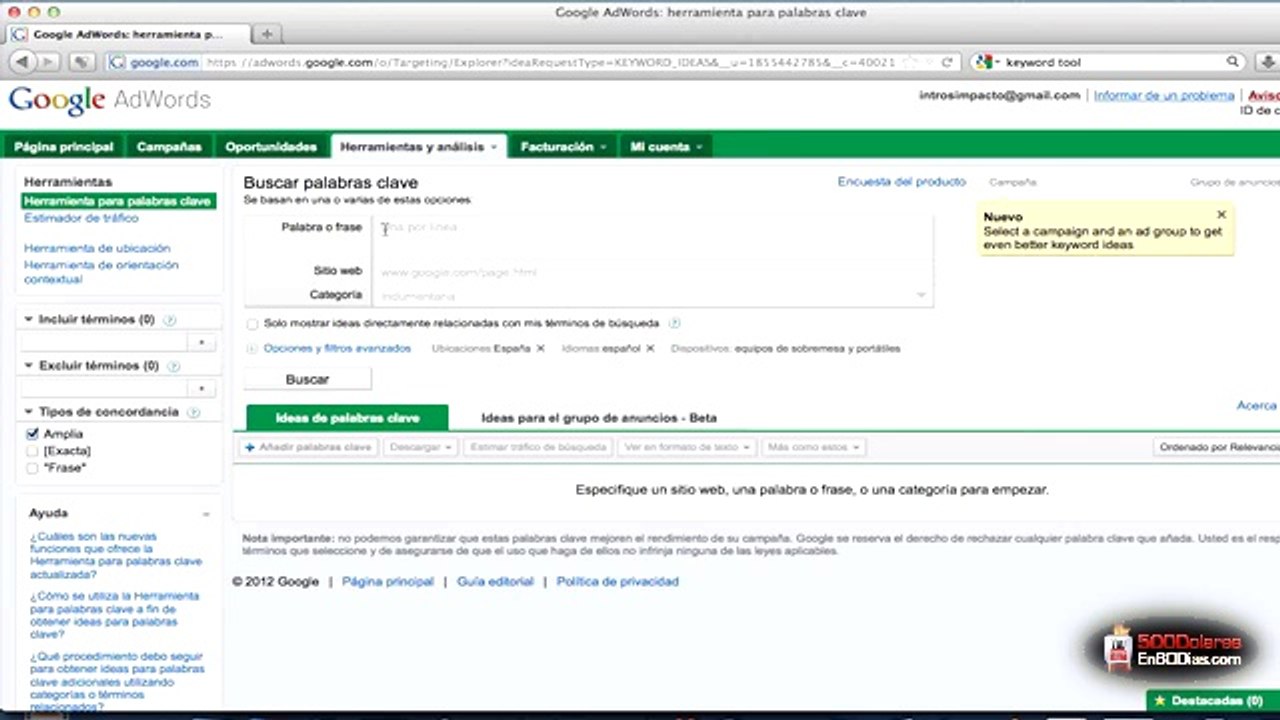This screenshot has height=720, width=1280.
Task: Click the browser address bar URL
Action: 550,62
